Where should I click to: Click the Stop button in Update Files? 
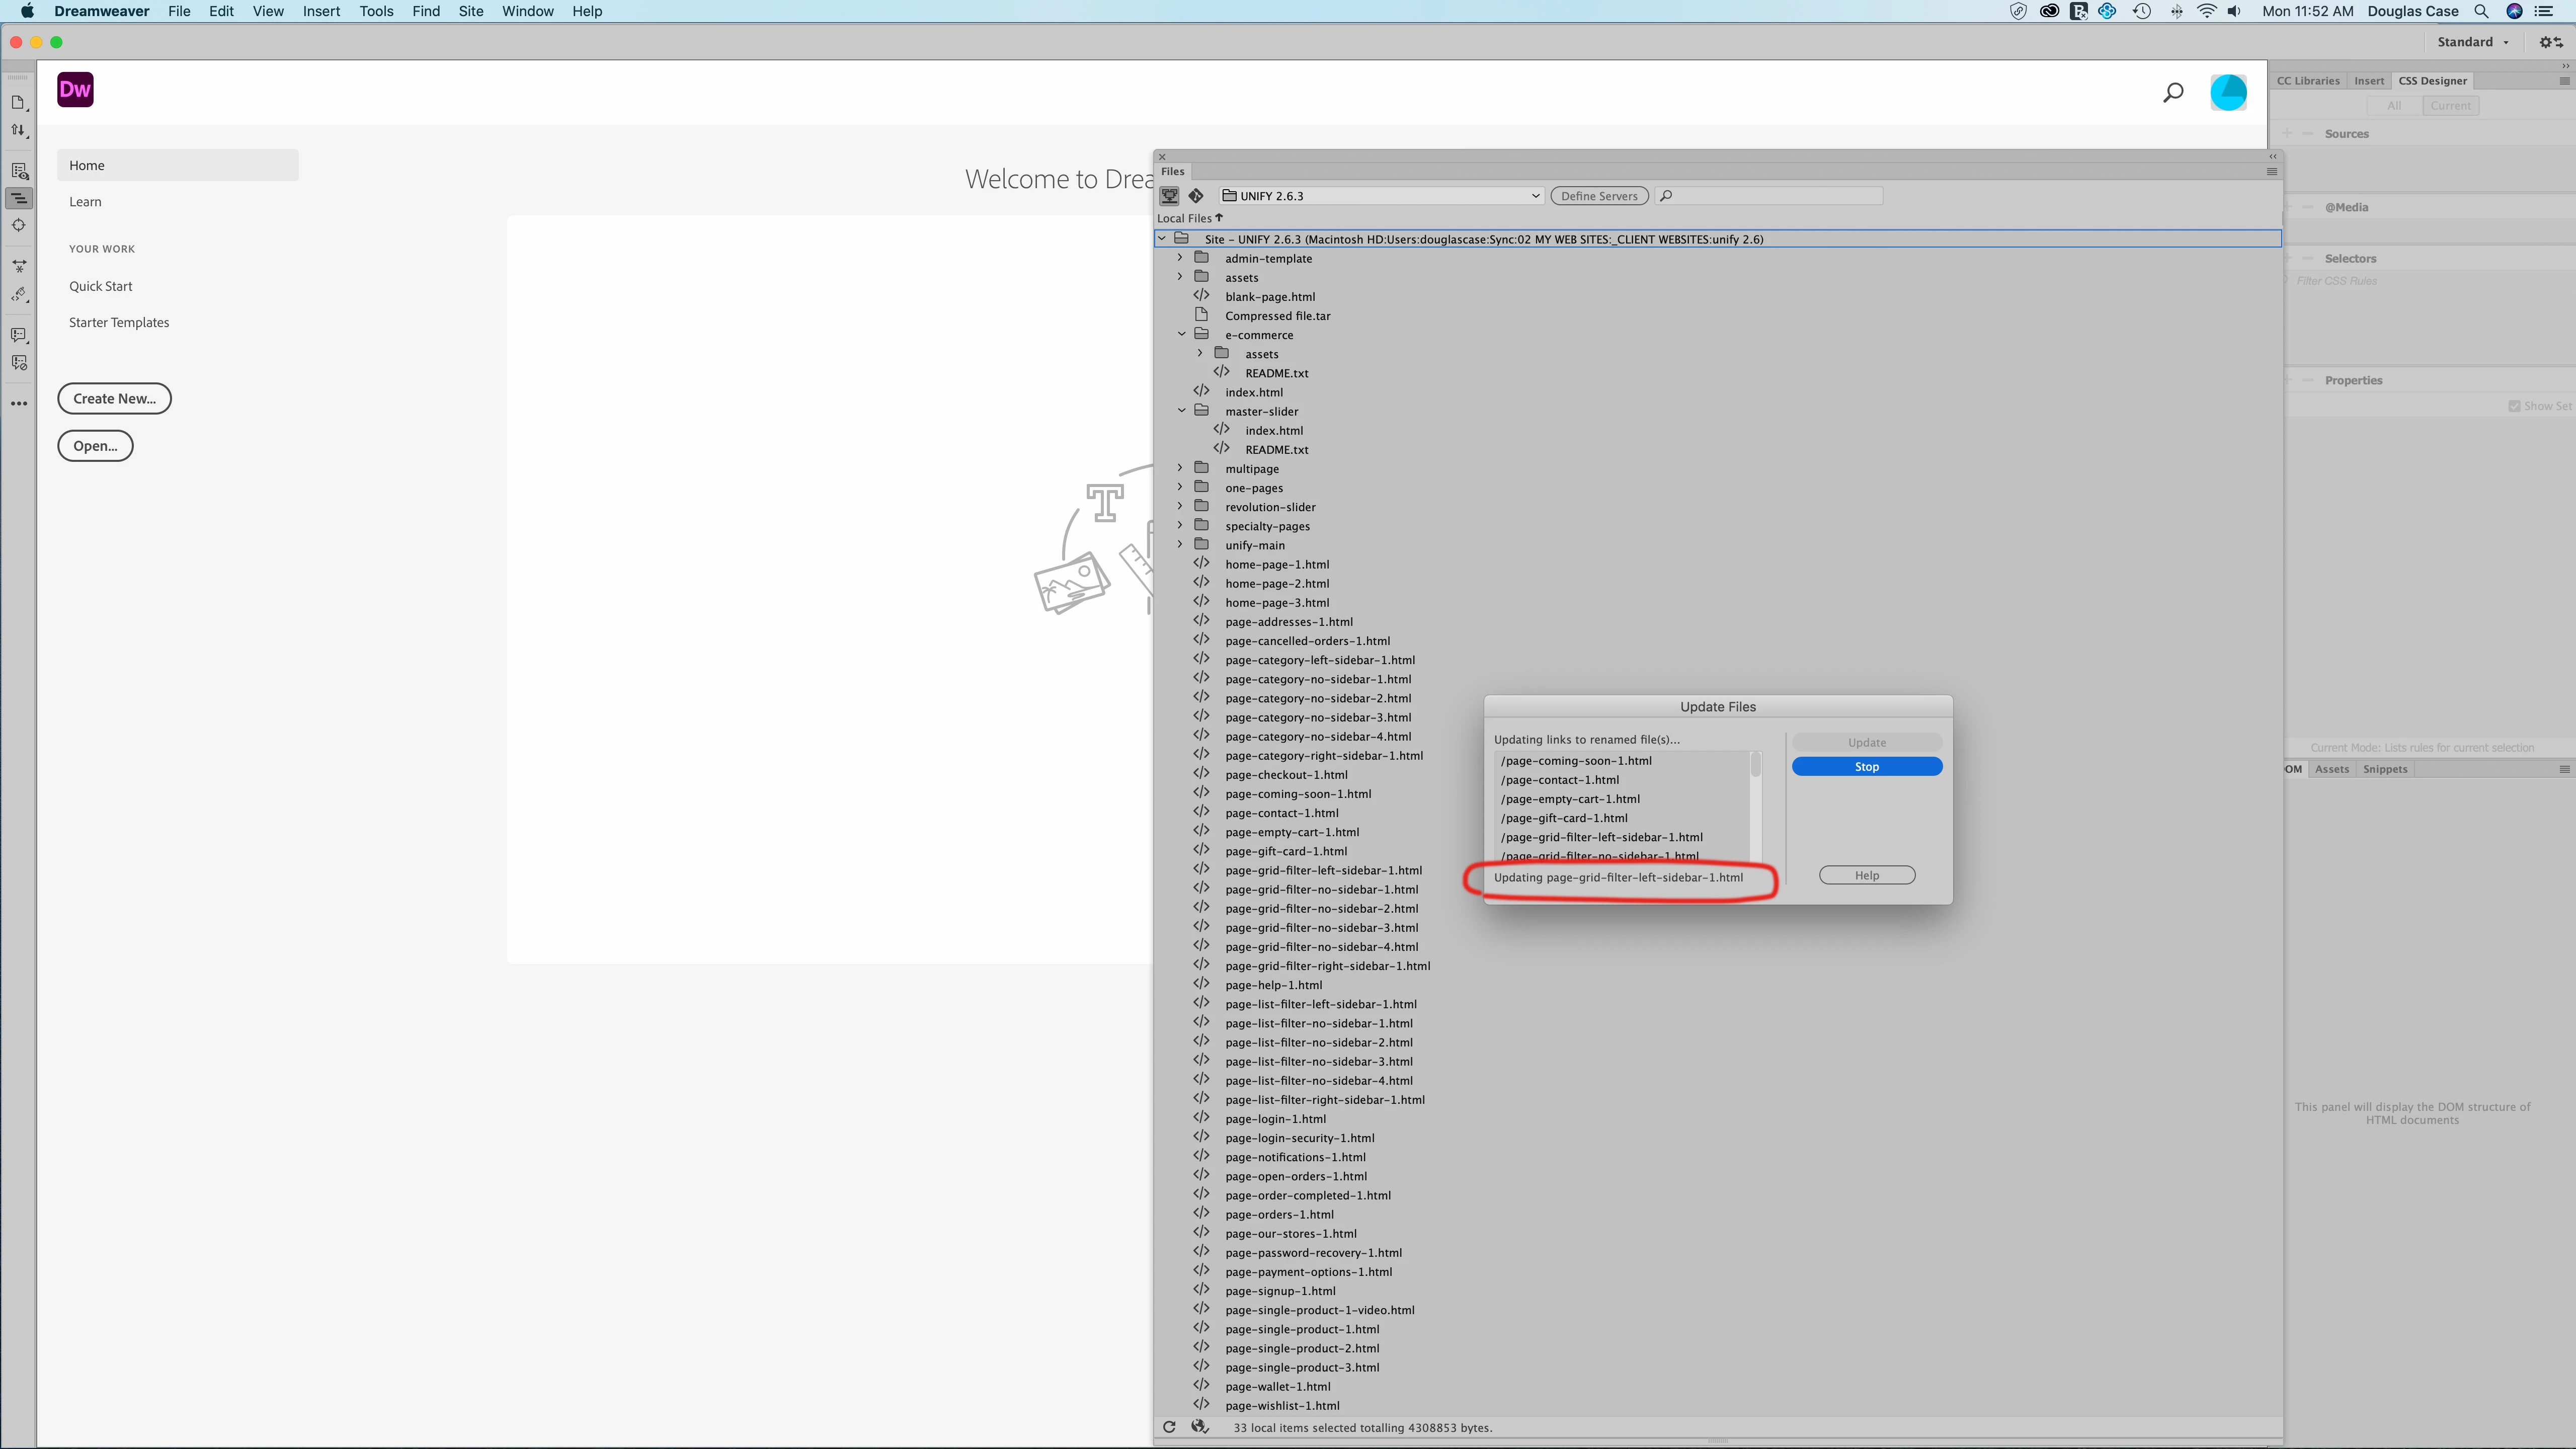[1866, 767]
